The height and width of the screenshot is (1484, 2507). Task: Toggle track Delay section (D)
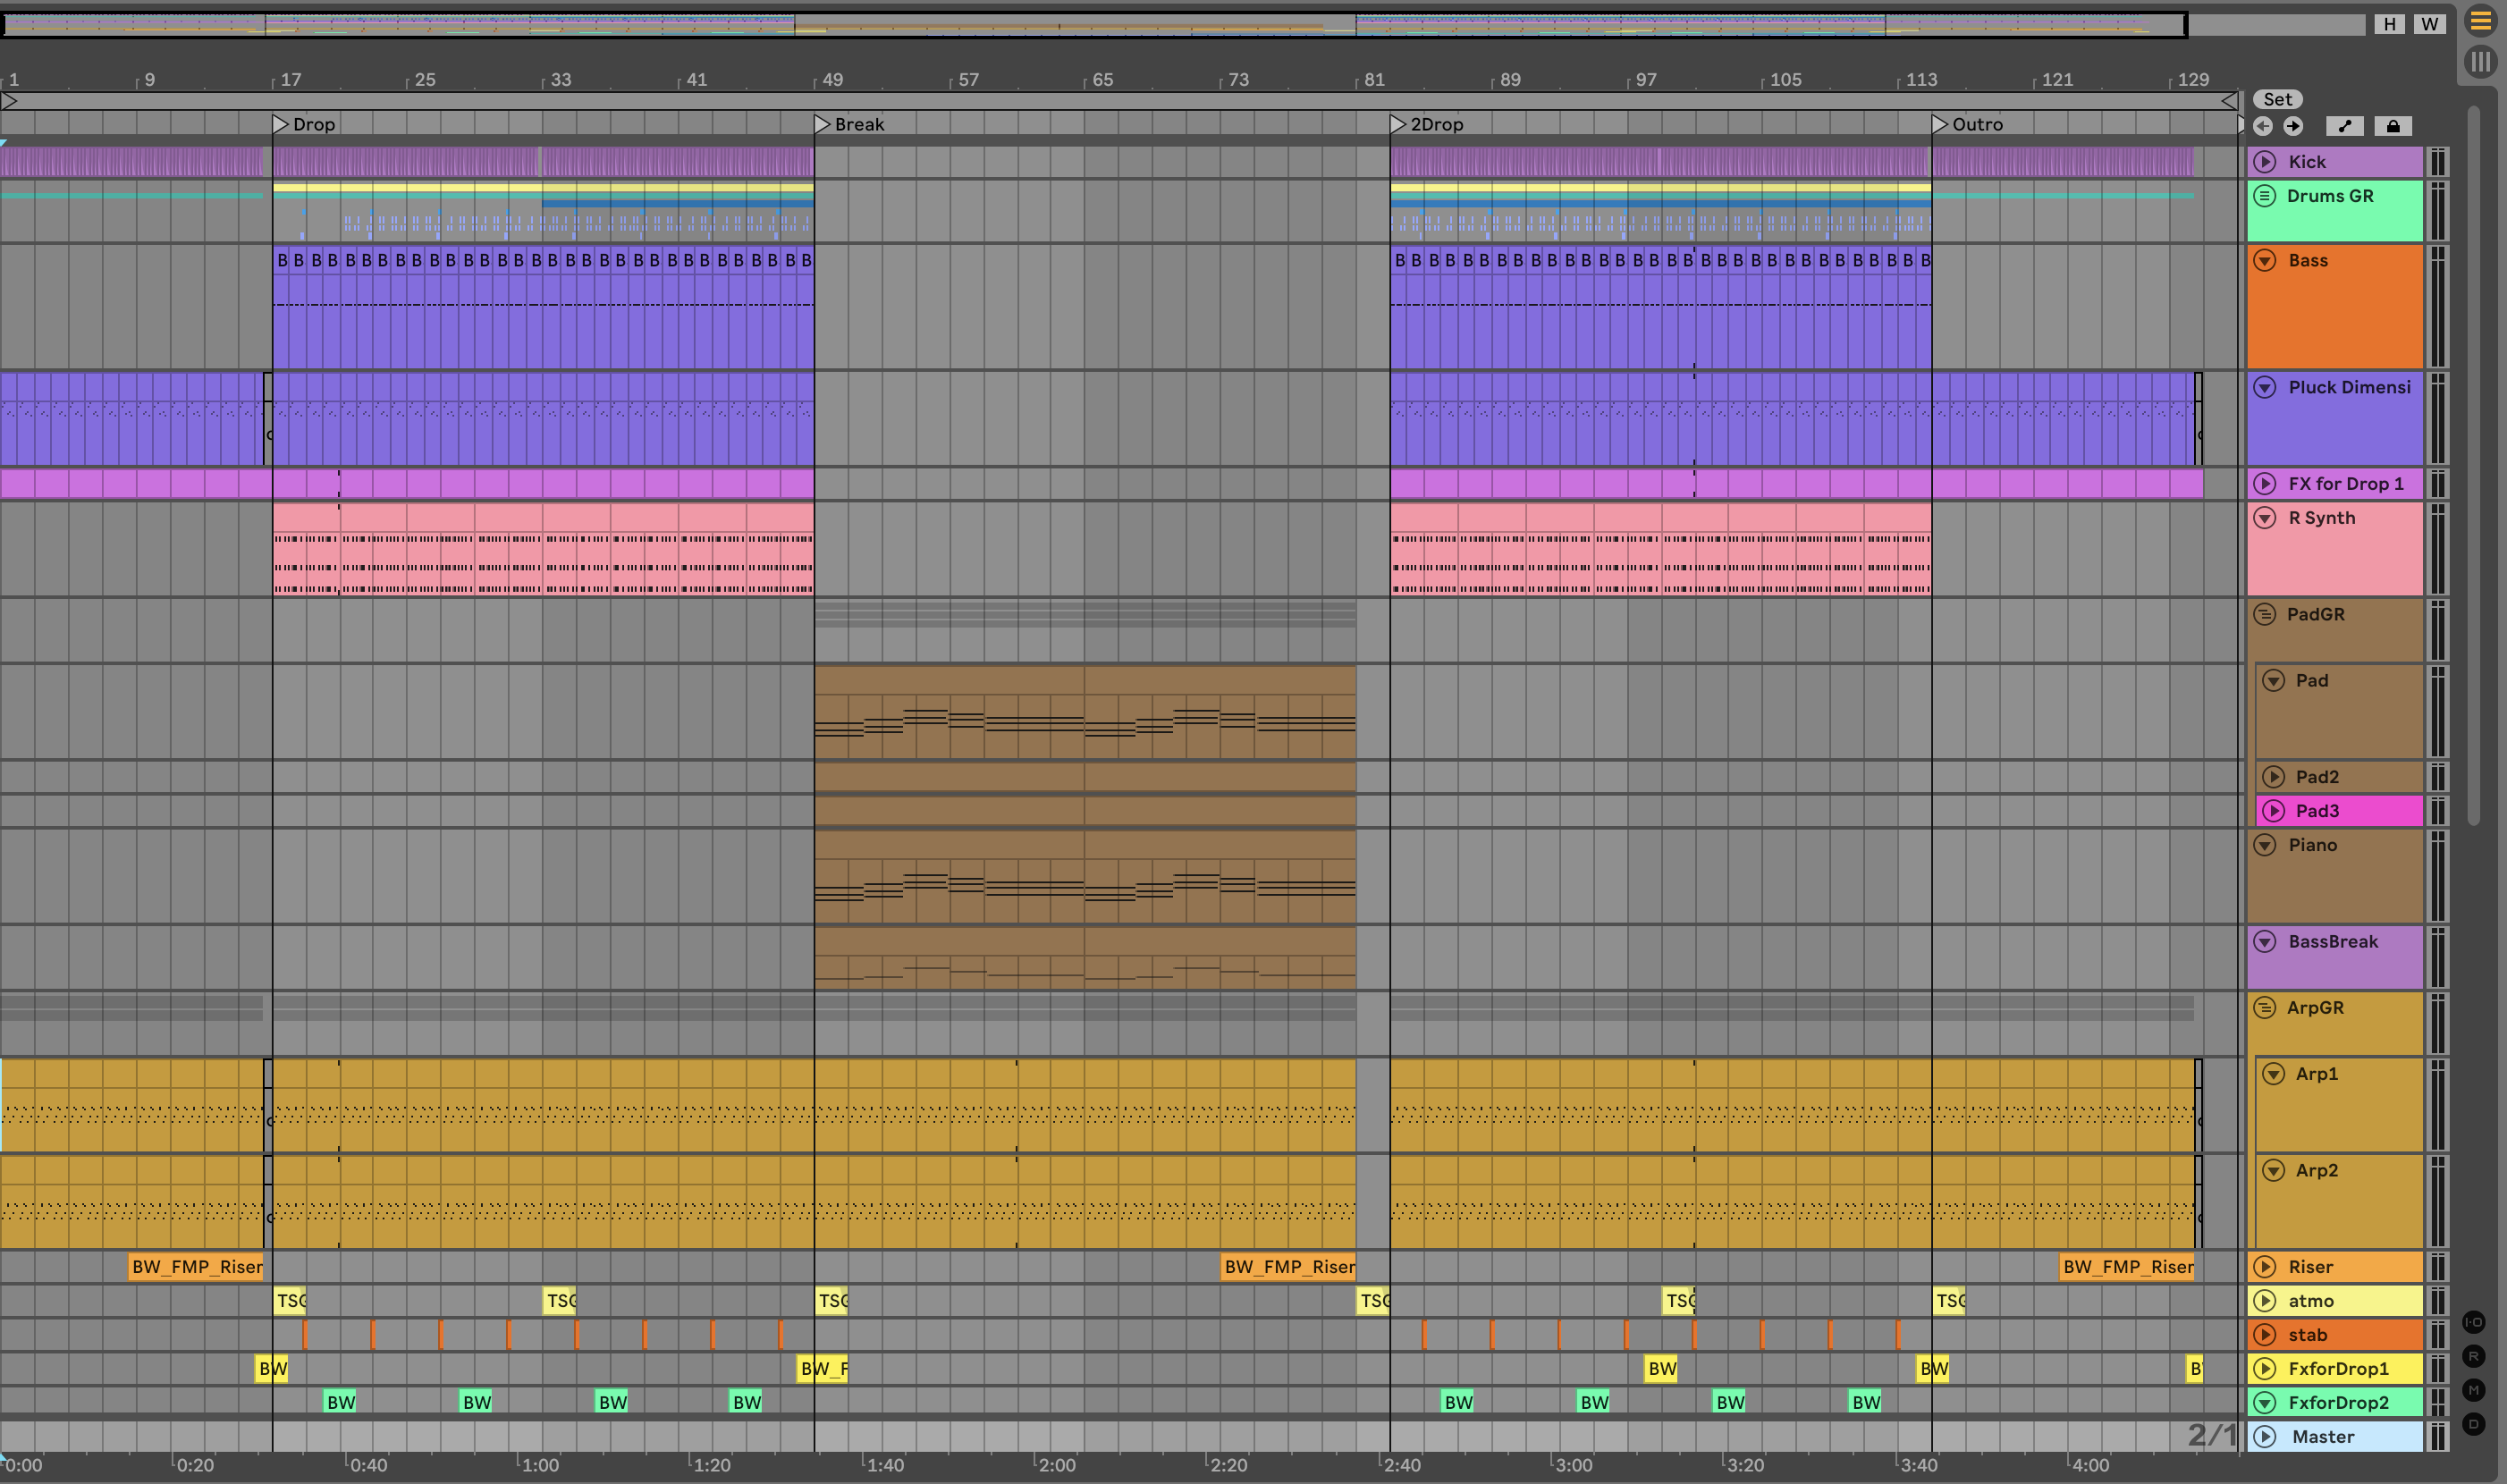2473,1424
